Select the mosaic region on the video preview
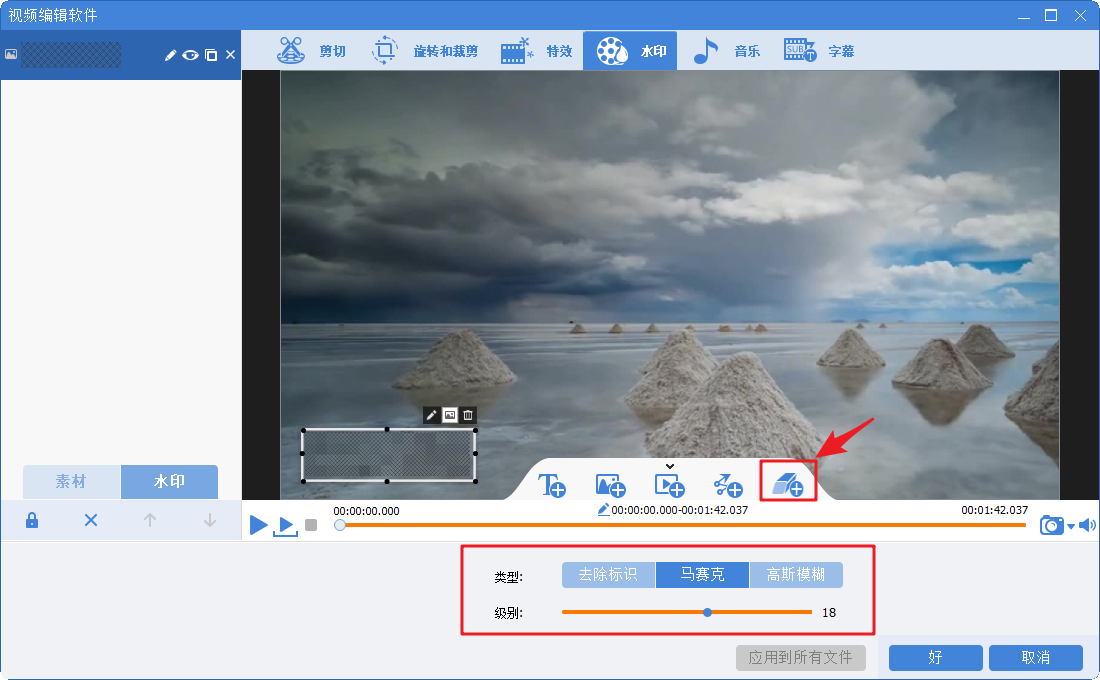1100x680 pixels. (x=389, y=455)
